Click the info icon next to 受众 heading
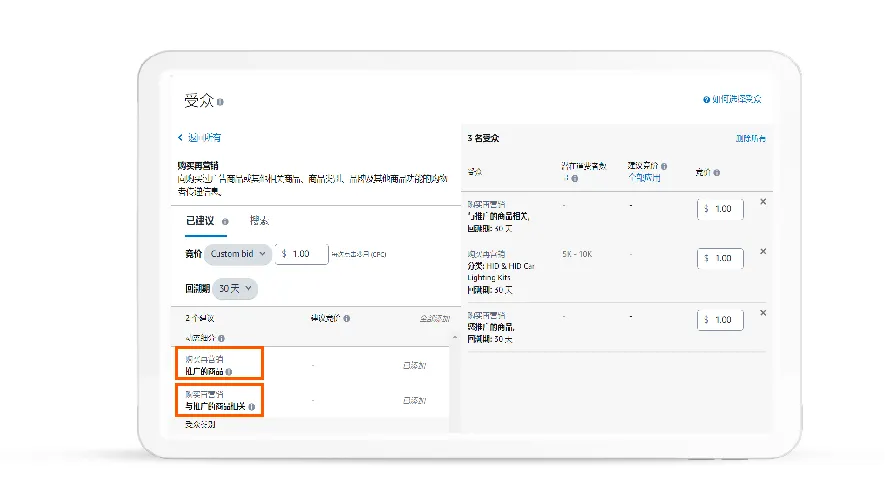This screenshot has width=885, height=488. 220,102
